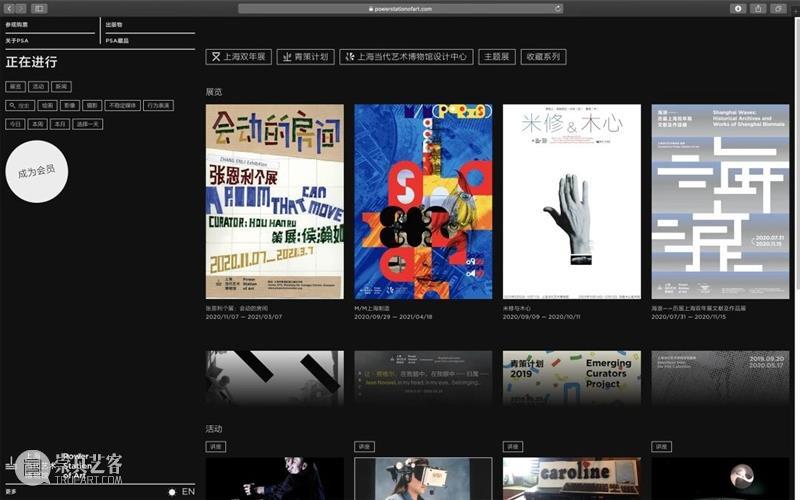Open the 海浪 Shanghai Biennale archive caption link
This screenshot has height=500, width=800.
pyautogui.click(x=699, y=308)
